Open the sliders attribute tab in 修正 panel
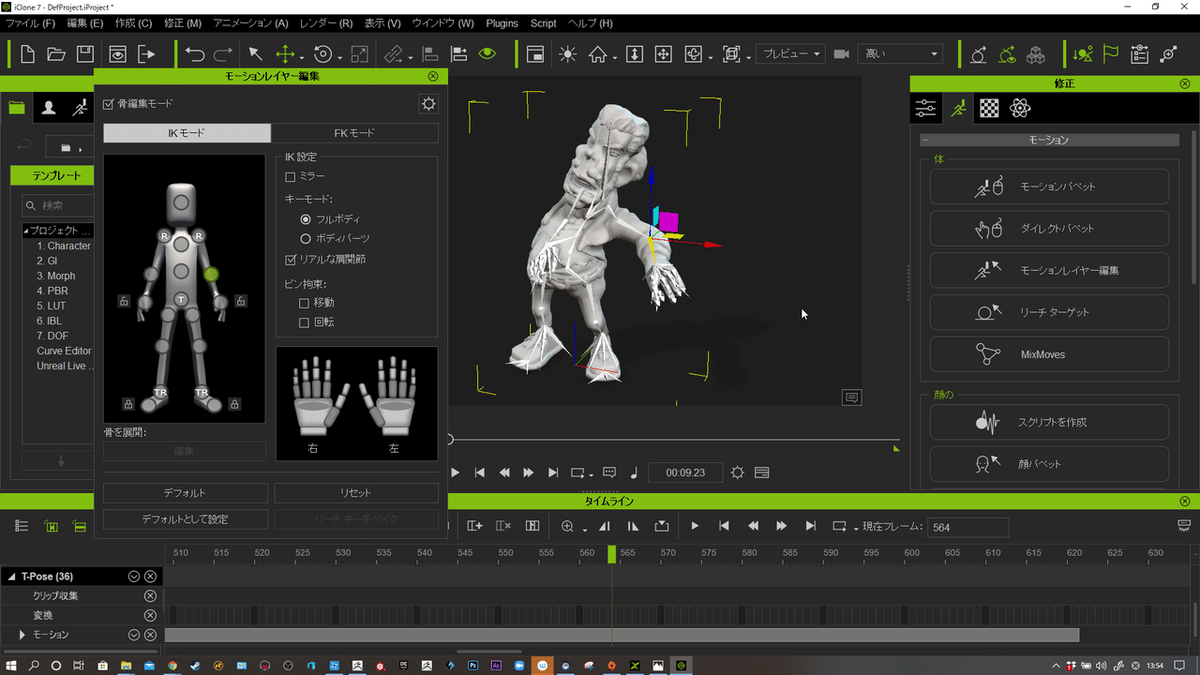This screenshot has width=1200, height=675. pyautogui.click(x=926, y=108)
